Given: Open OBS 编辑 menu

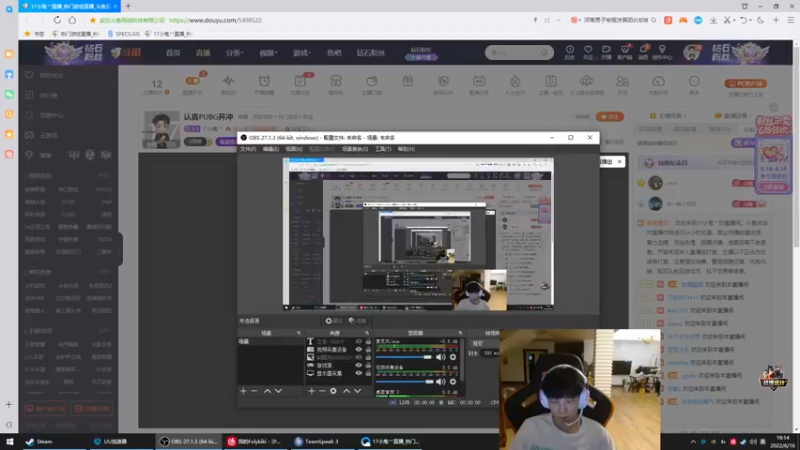Looking at the screenshot, I should click(270, 149).
